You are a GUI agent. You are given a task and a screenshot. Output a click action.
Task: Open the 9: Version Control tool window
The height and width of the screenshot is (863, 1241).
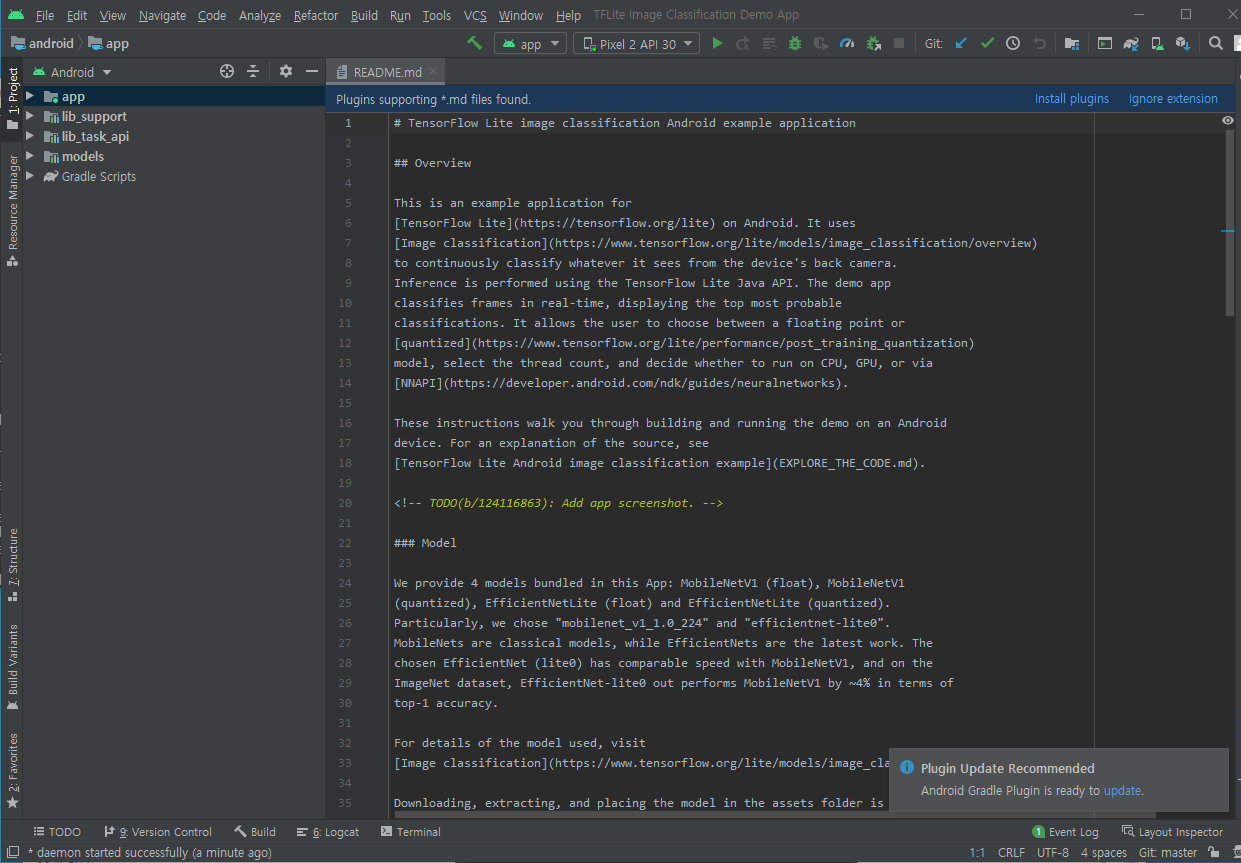[x=158, y=831]
